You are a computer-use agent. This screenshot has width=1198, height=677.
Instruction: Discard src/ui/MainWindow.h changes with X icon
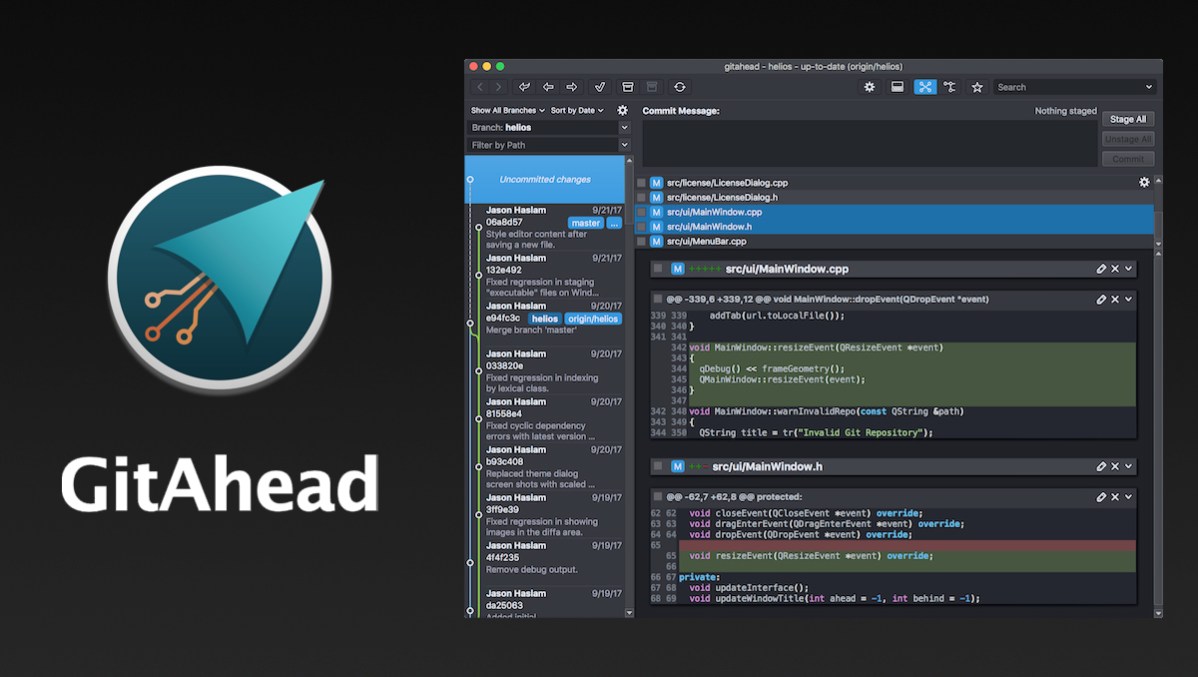[1115, 466]
